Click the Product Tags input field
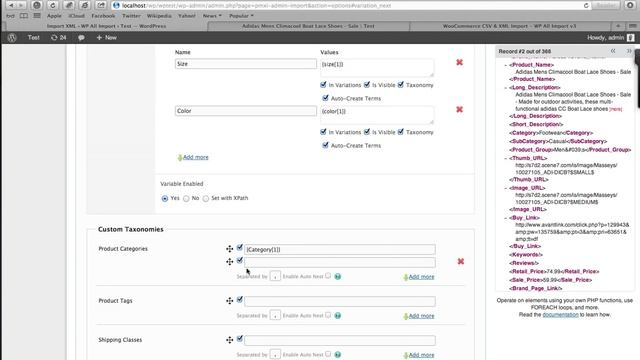 [x=340, y=302]
